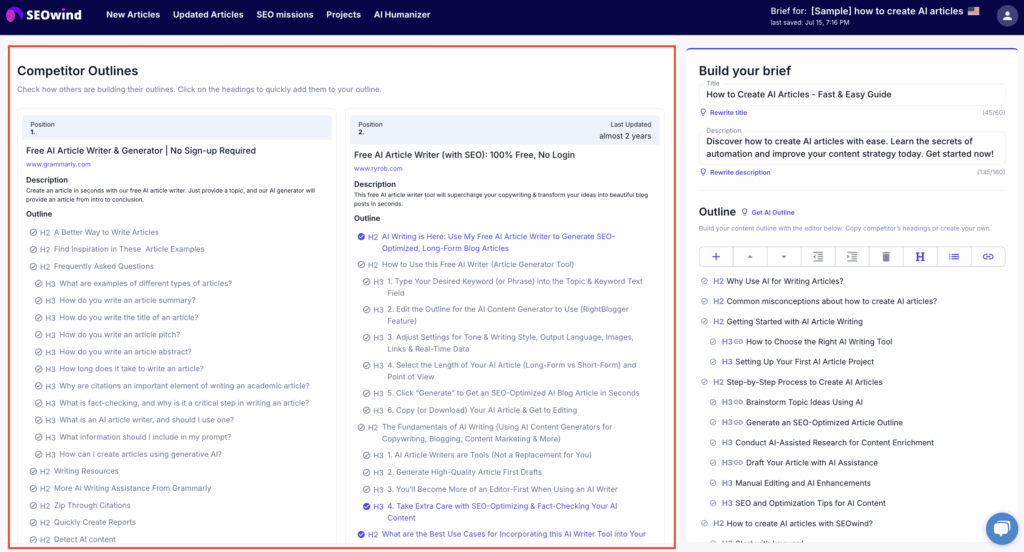
Task: Move outline item up with arrow
Action: click(x=750, y=257)
